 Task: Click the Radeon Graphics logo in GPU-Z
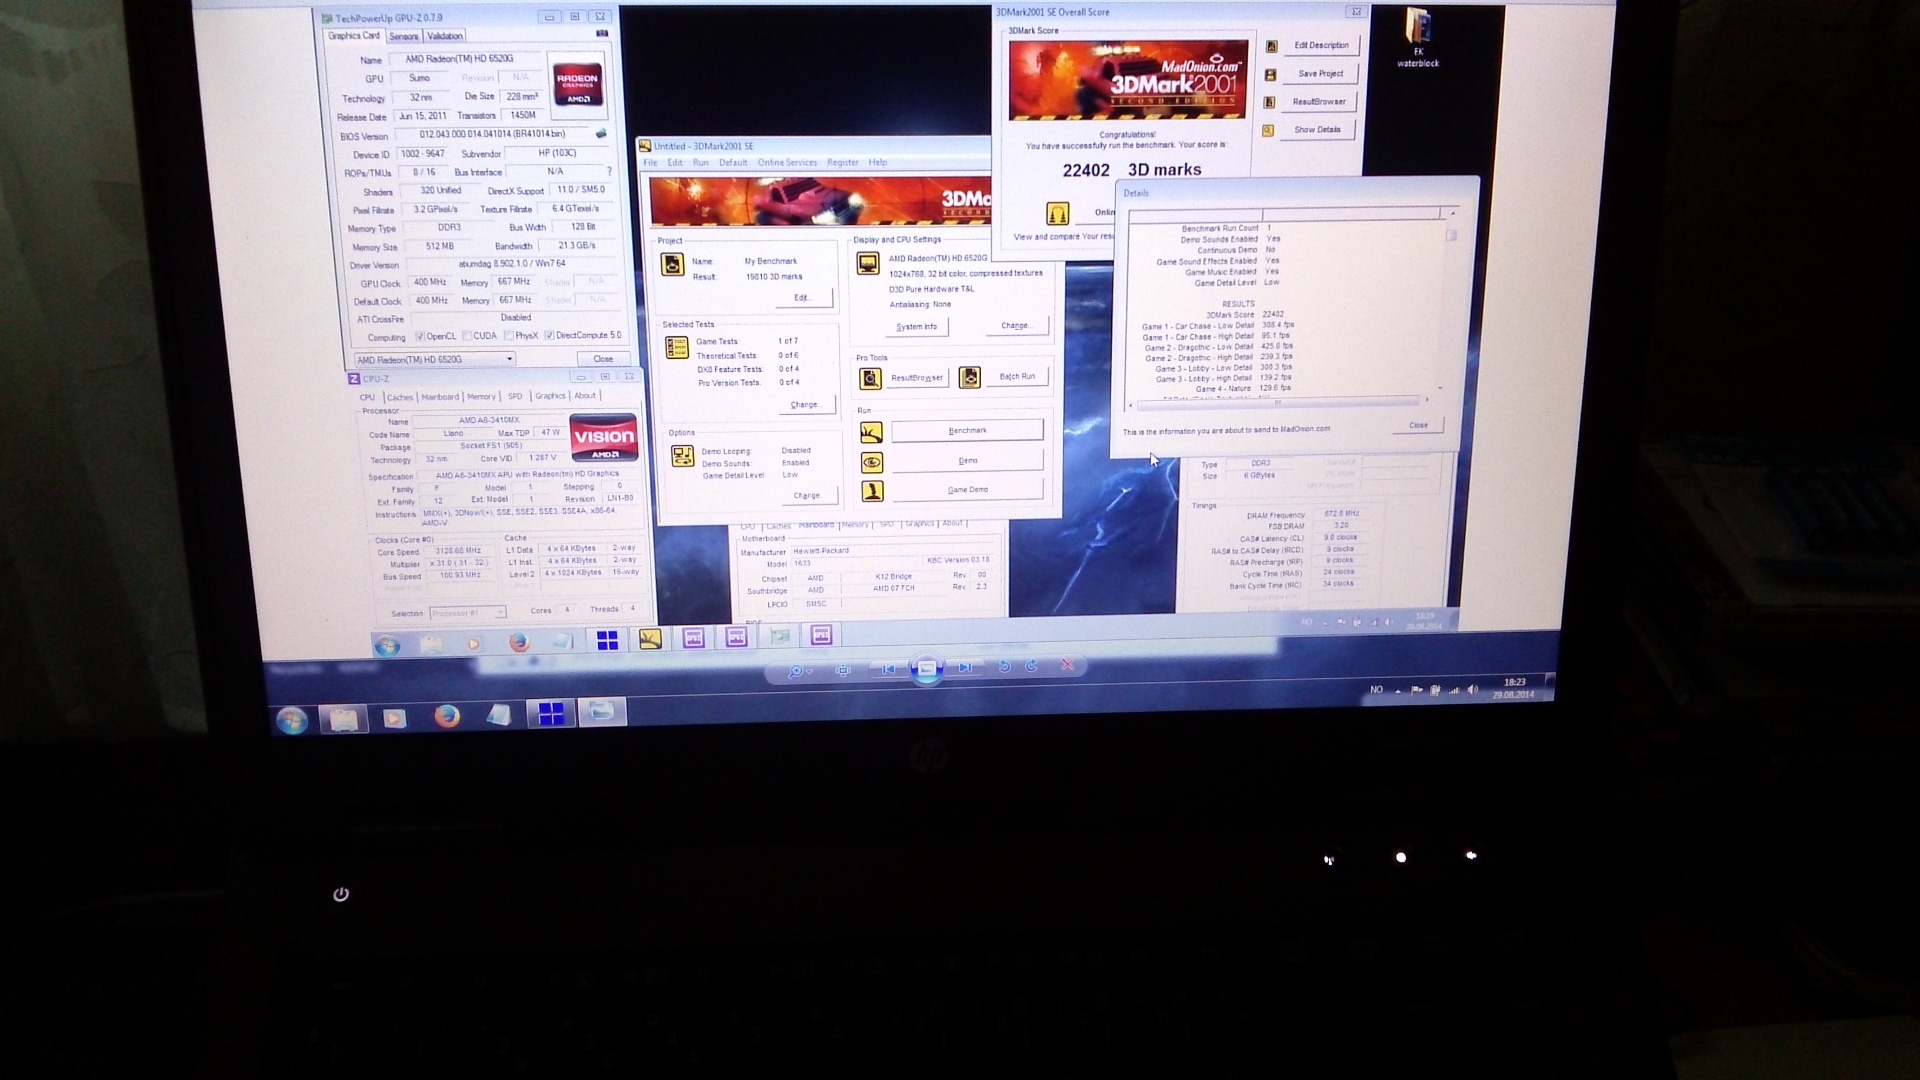pyautogui.click(x=577, y=84)
